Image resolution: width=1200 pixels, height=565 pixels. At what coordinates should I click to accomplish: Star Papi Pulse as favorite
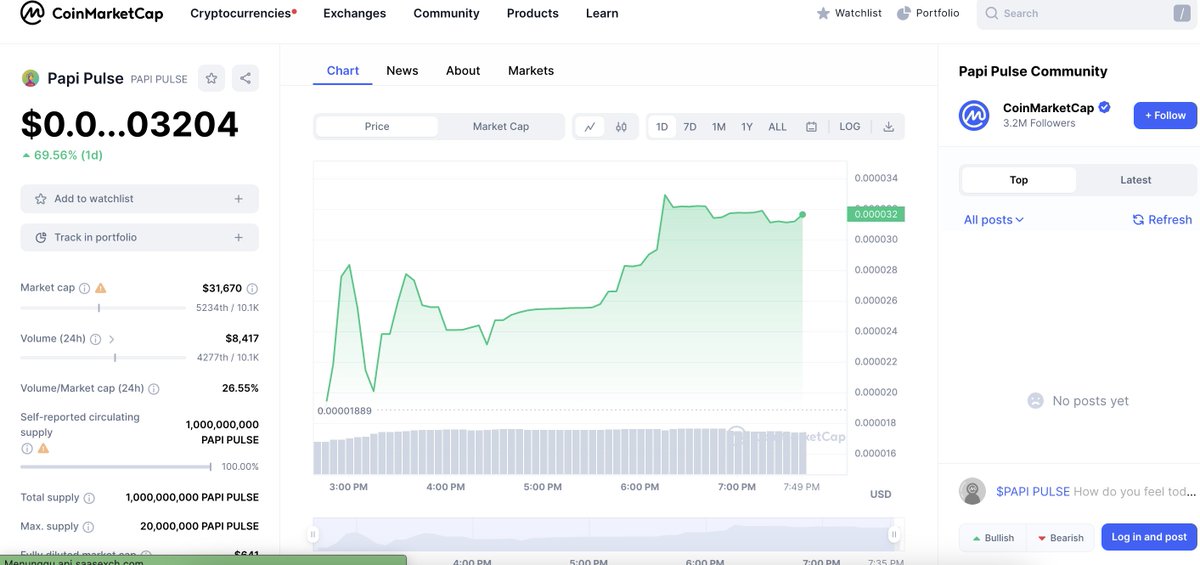(211, 78)
